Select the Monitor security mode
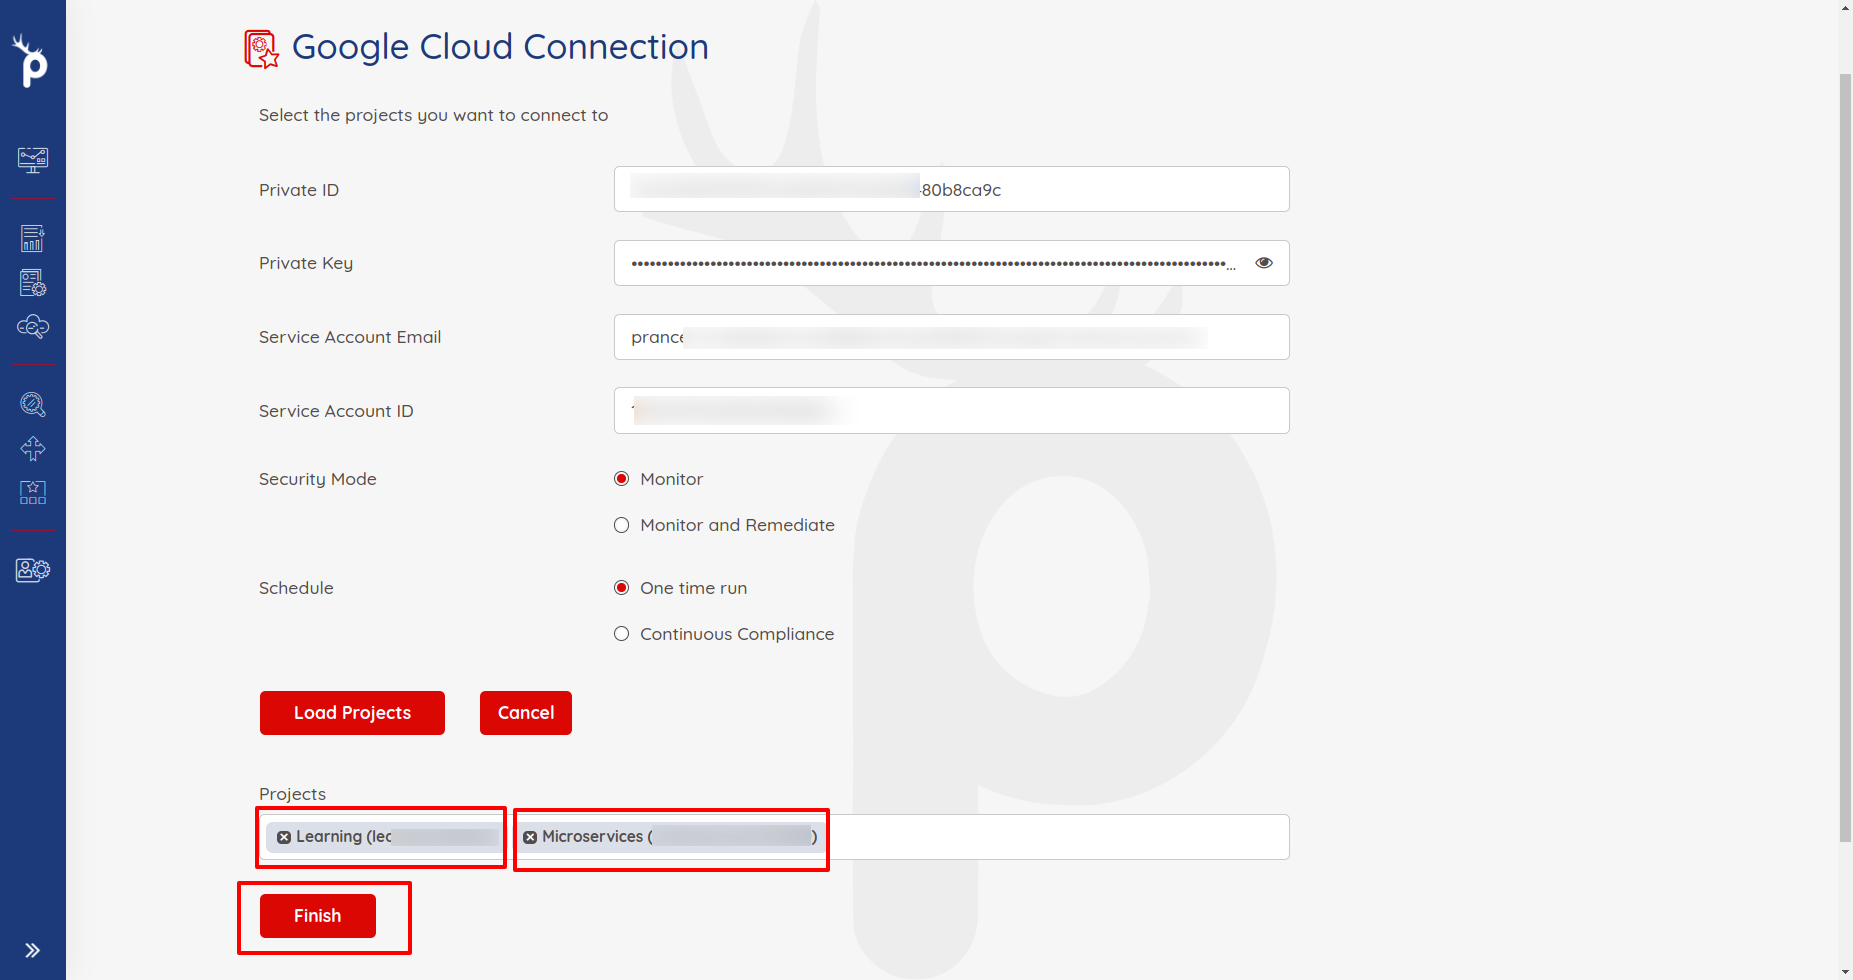The height and width of the screenshot is (980, 1853). click(x=622, y=479)
